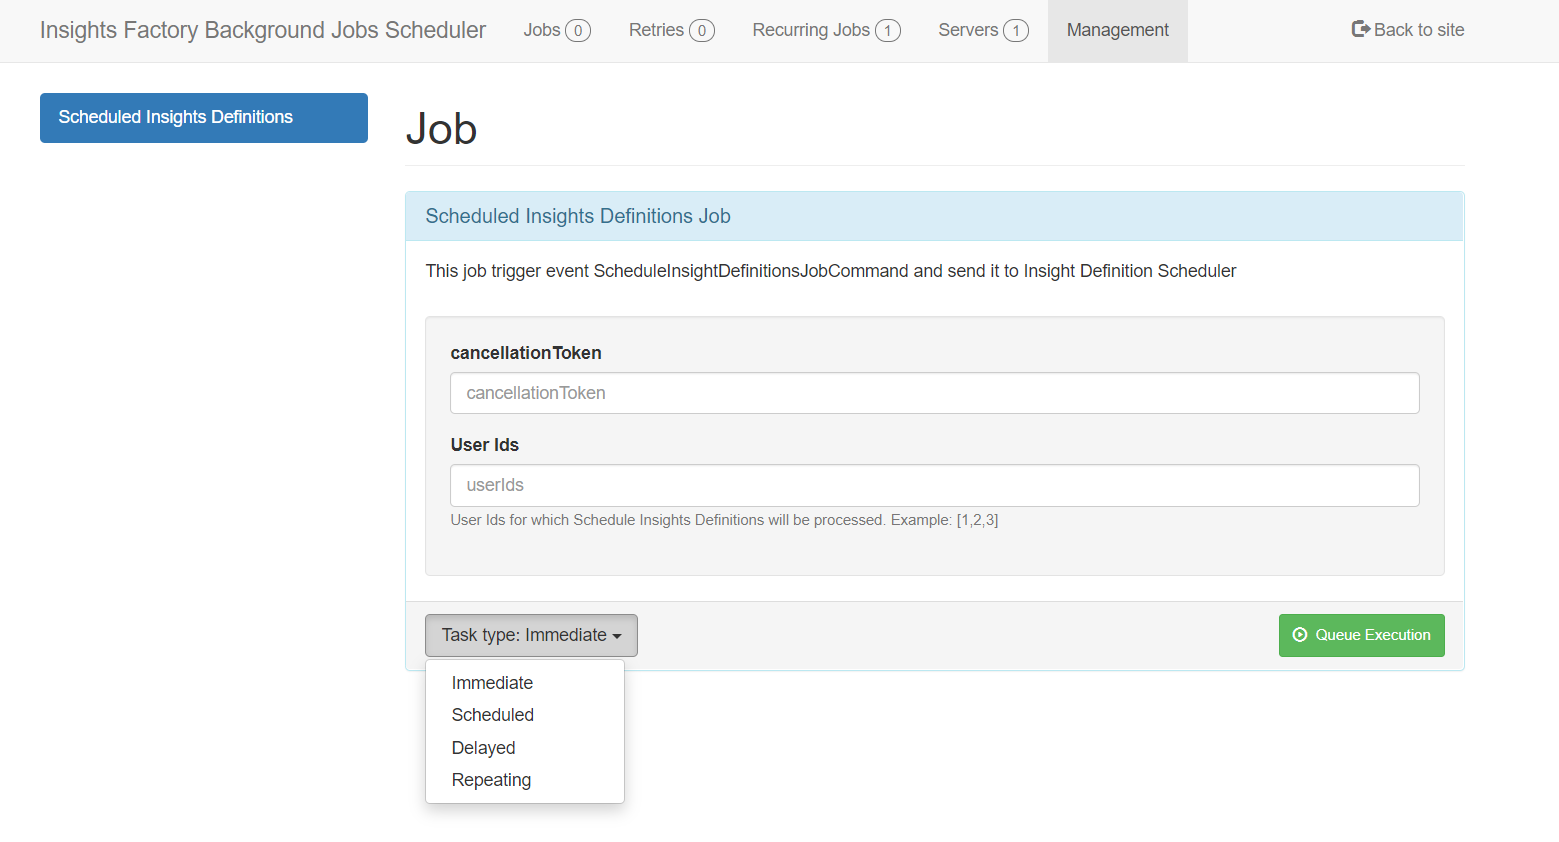Select Scheduled Insights Definitions in the sidebar

click(204, 117)
